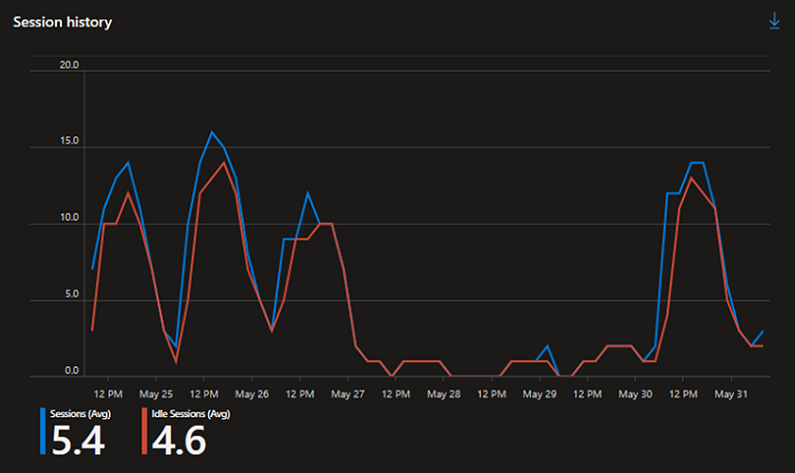Click the blue line's highest peak near 16

tap(212, 132)
